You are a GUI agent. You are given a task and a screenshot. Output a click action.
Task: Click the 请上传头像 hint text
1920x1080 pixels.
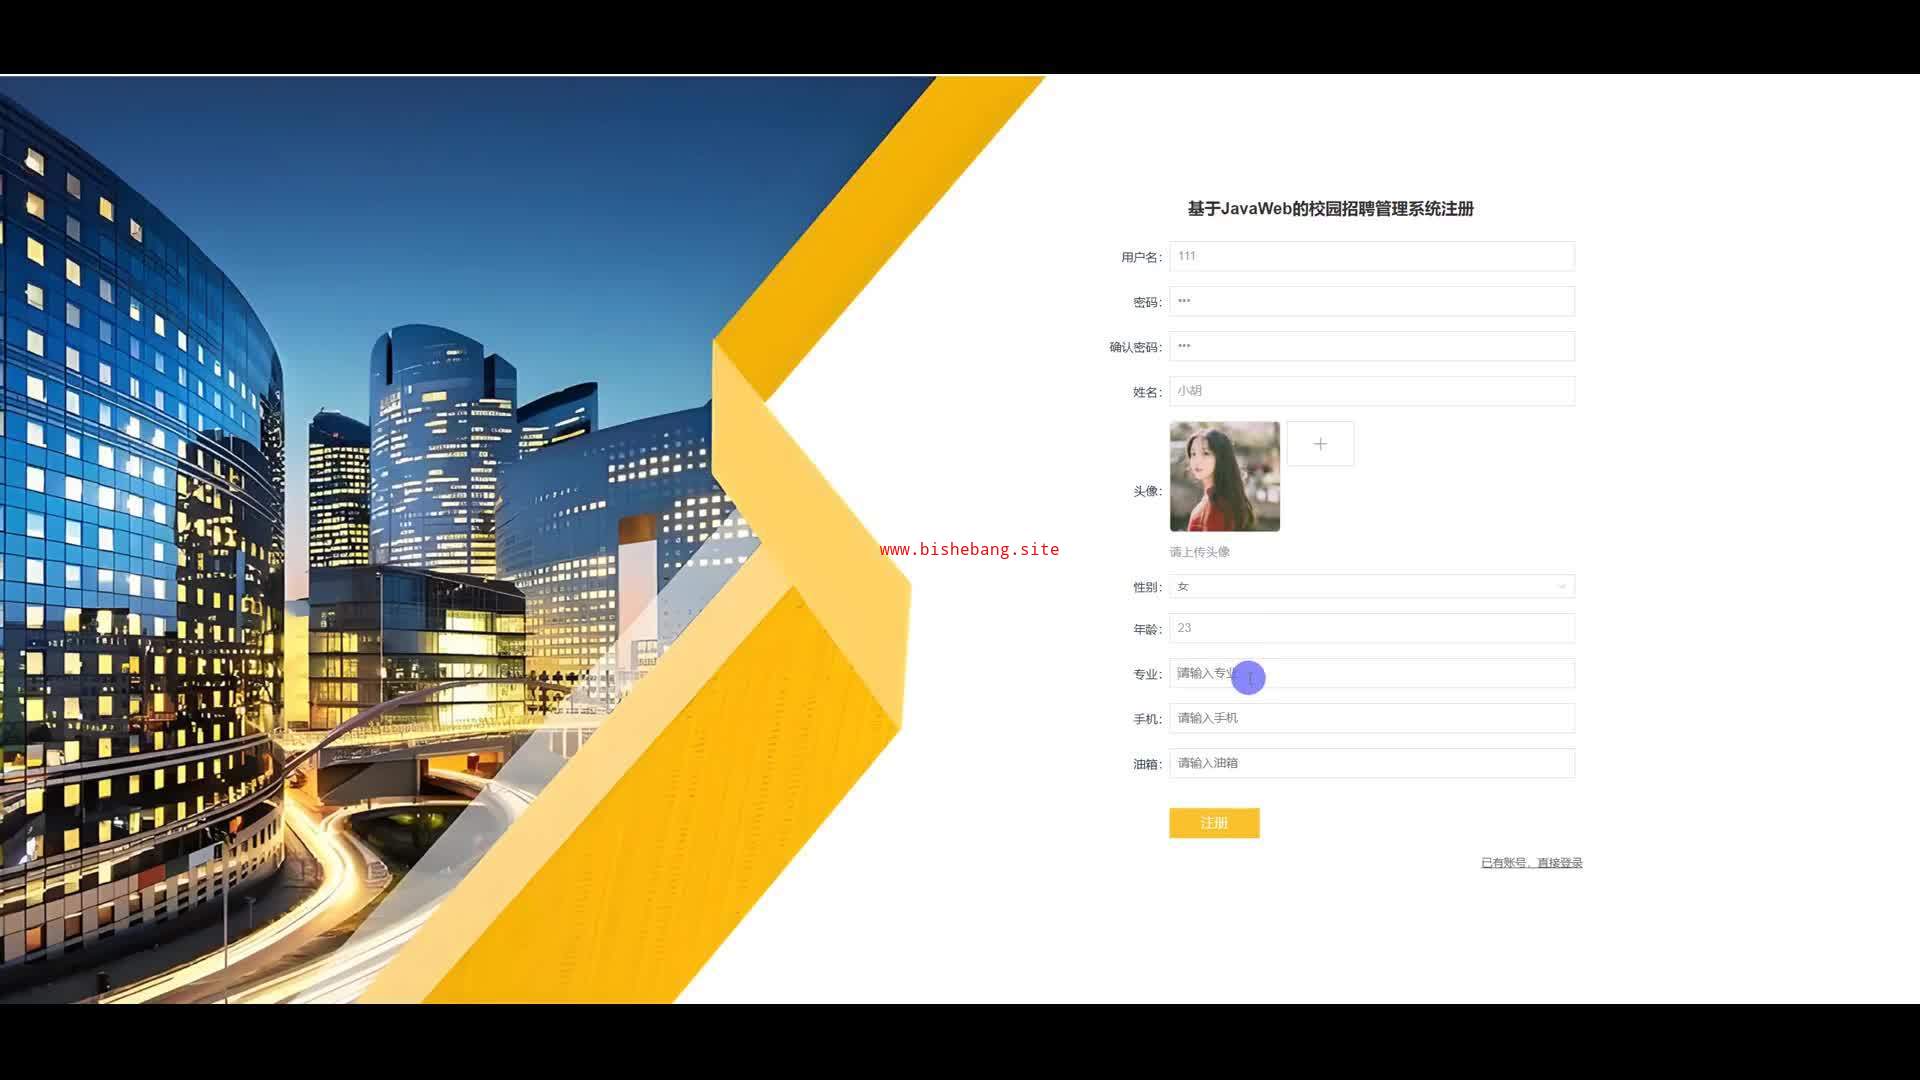pos(1199,552)
